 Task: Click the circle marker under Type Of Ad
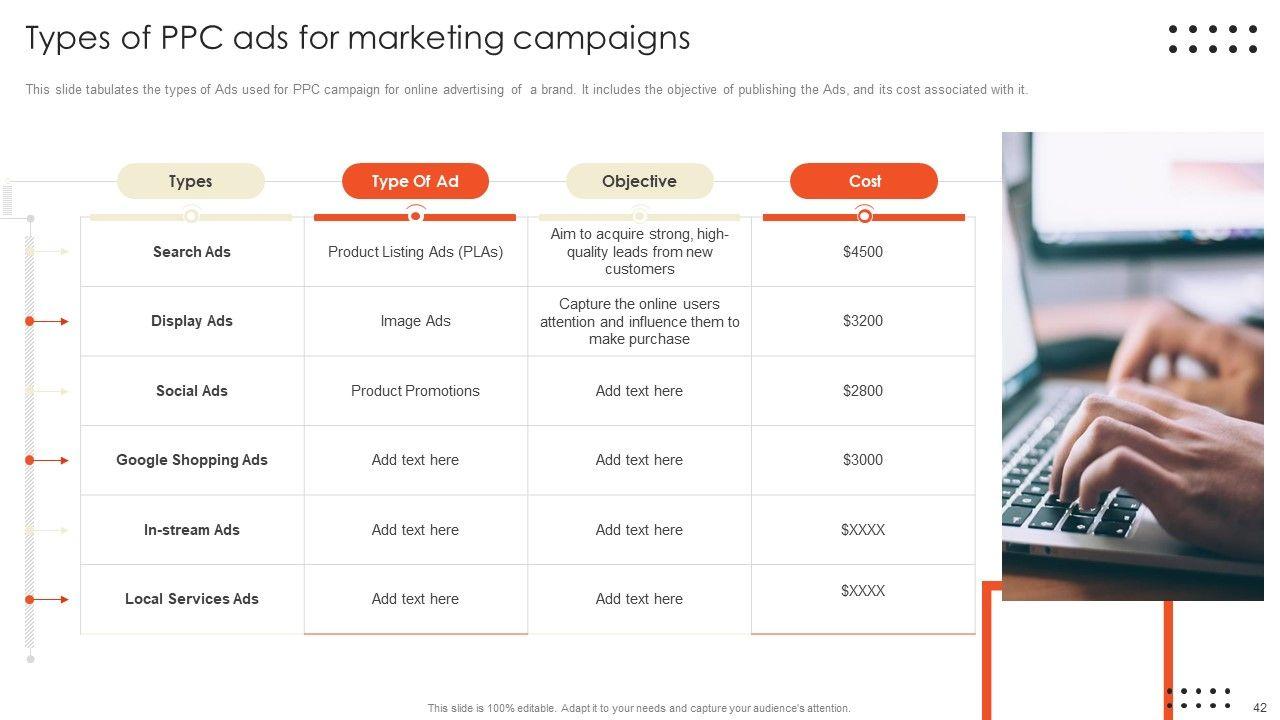click(x=415, y=214)
